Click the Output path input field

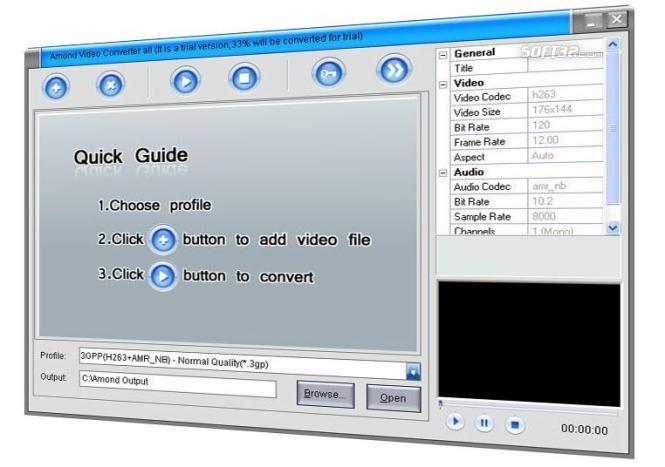tap(178, 384)
